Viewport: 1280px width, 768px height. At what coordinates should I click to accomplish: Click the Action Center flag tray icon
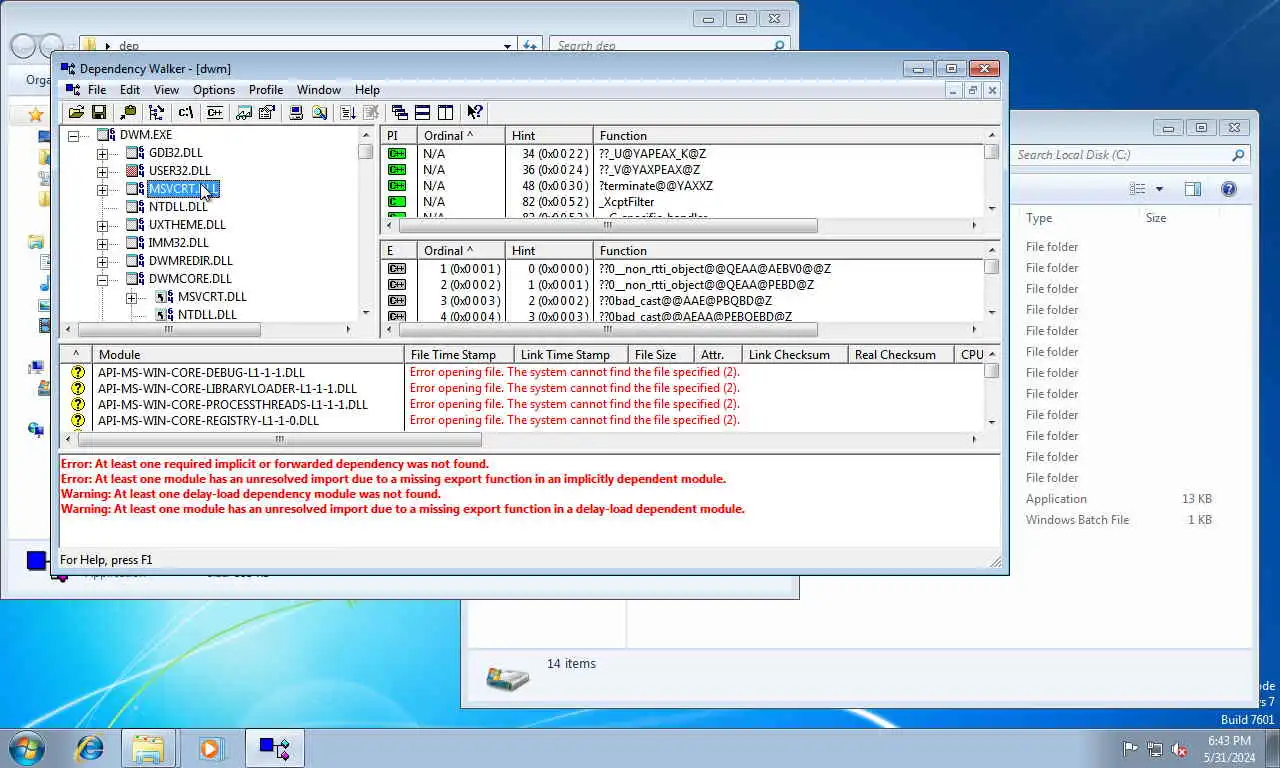[1130, 749]
